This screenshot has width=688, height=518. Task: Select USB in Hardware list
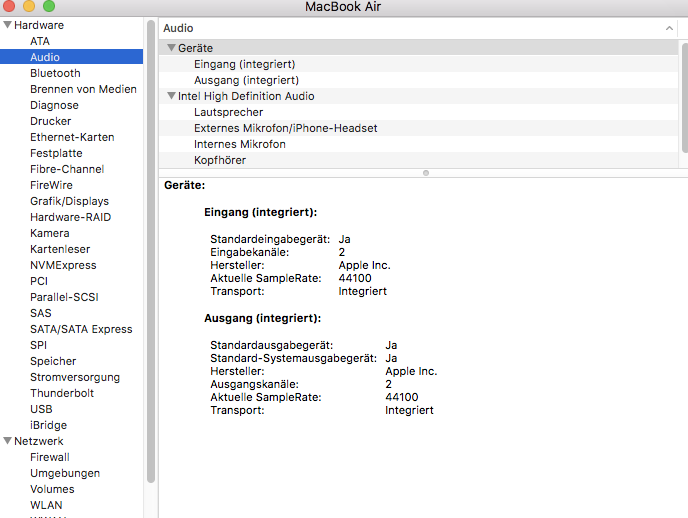pos(41,409)
